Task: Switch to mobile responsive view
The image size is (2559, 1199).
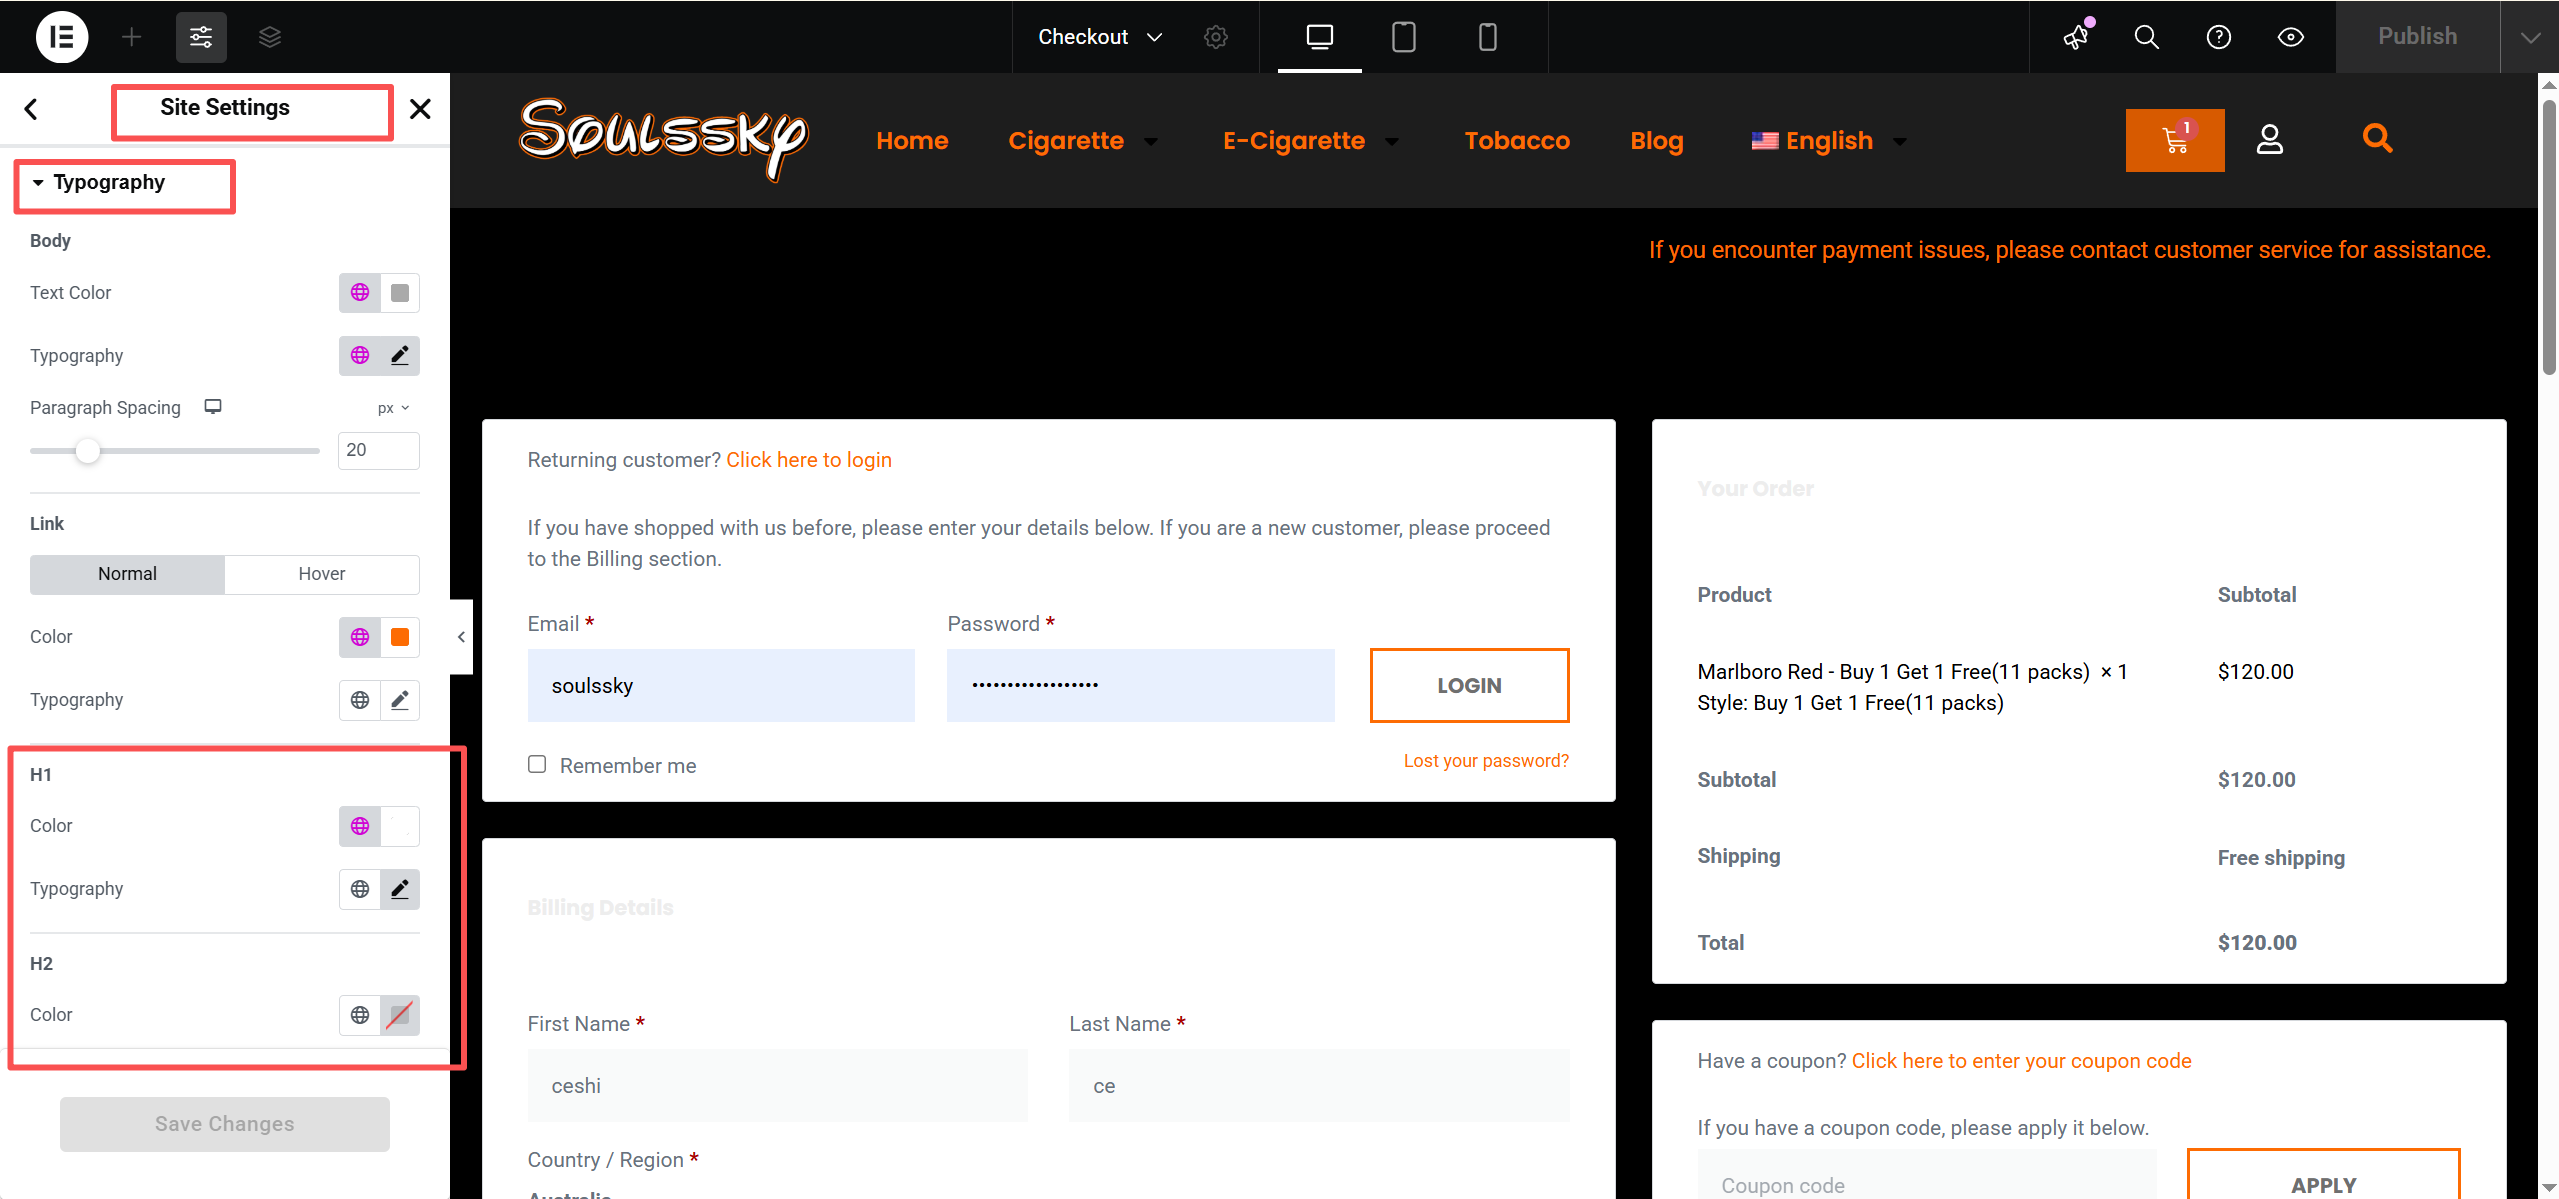Action: (x=1487, y=37)
